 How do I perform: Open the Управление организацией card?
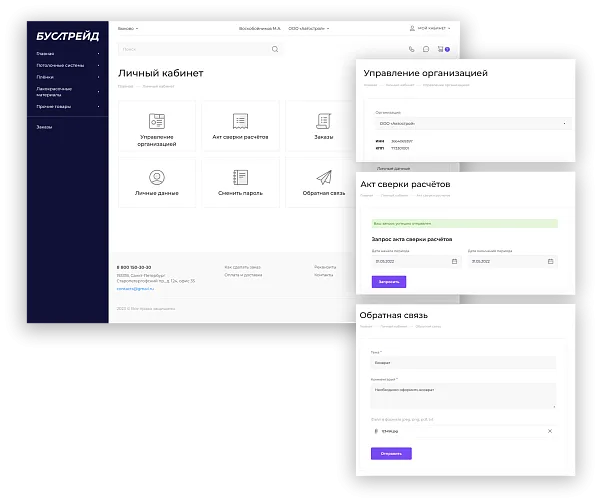click(x=157, y=126)
